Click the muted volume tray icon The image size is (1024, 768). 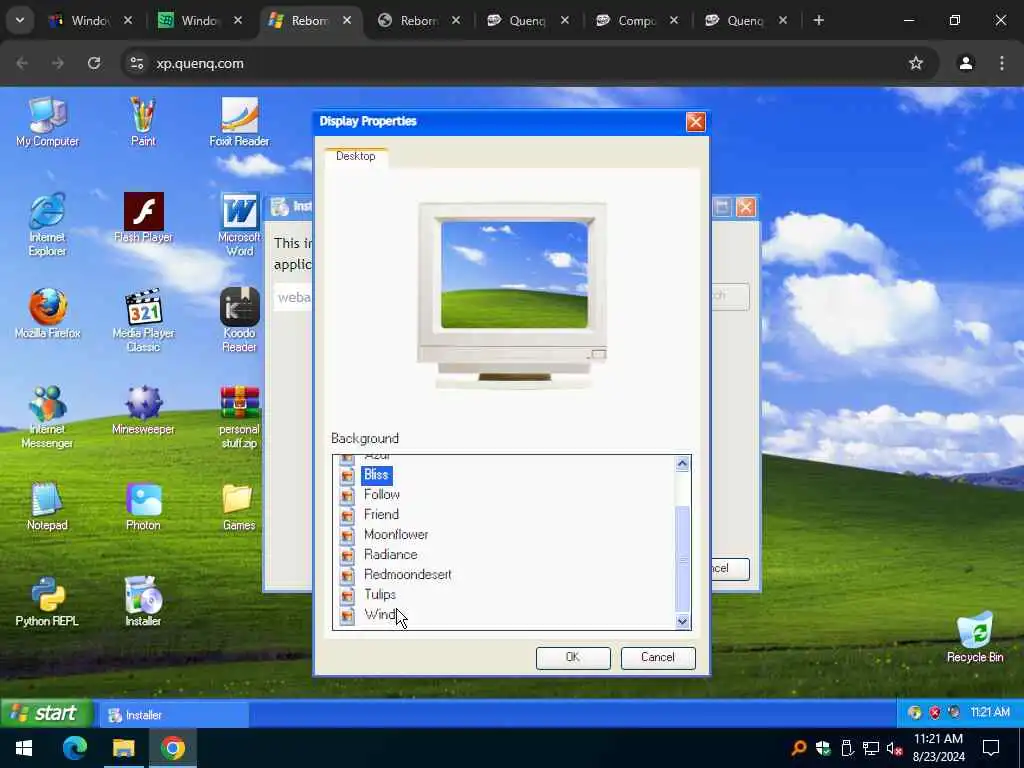[894, 748]
